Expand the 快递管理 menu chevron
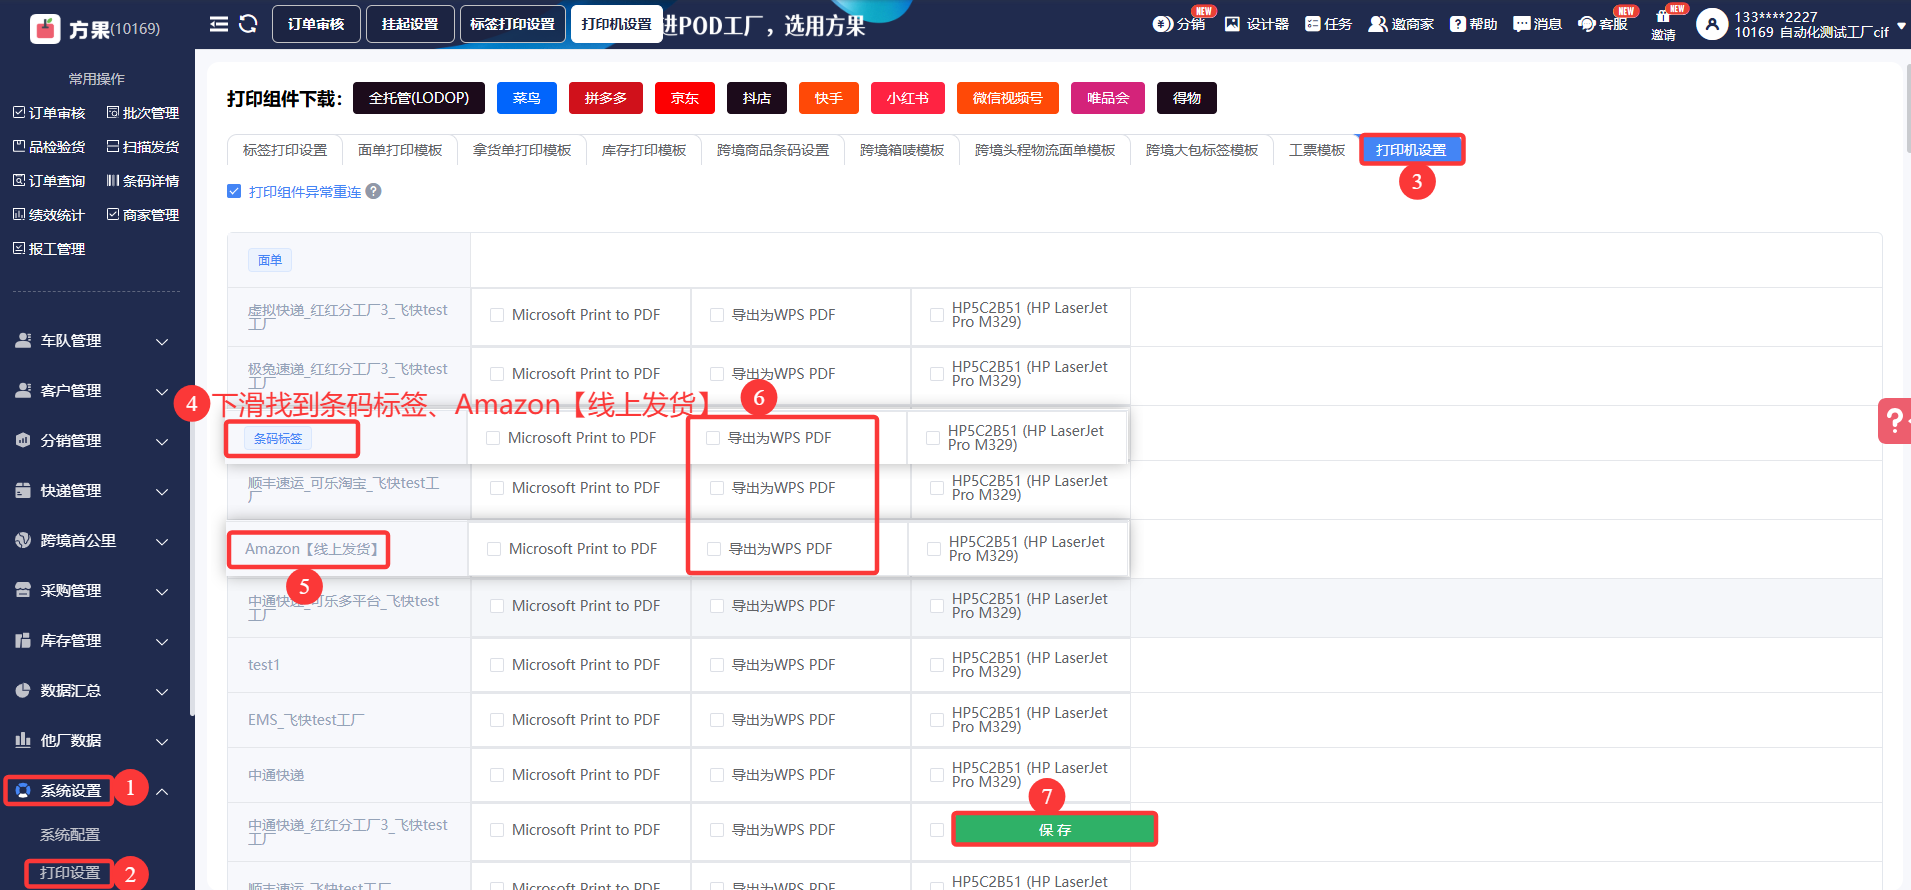The width and height of the screenshot is (1911, 890). (162, 492)
